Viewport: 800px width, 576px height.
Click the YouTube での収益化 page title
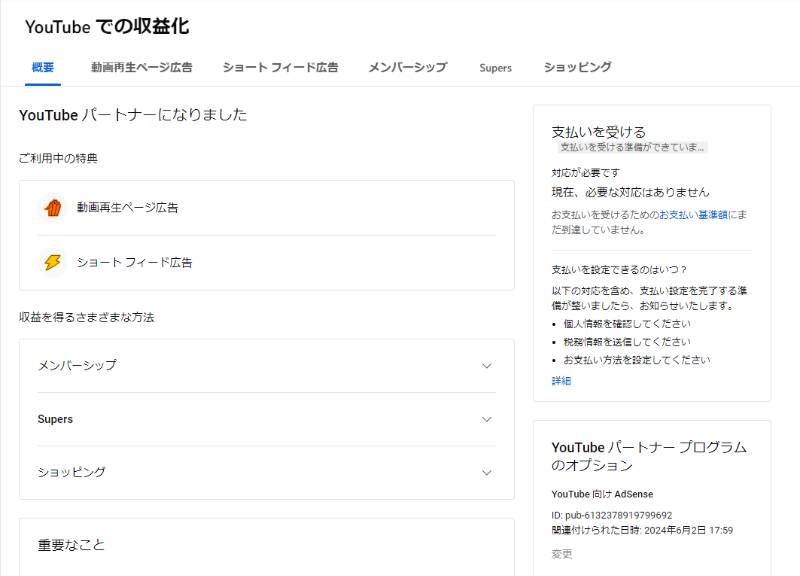tap(107, 27)
